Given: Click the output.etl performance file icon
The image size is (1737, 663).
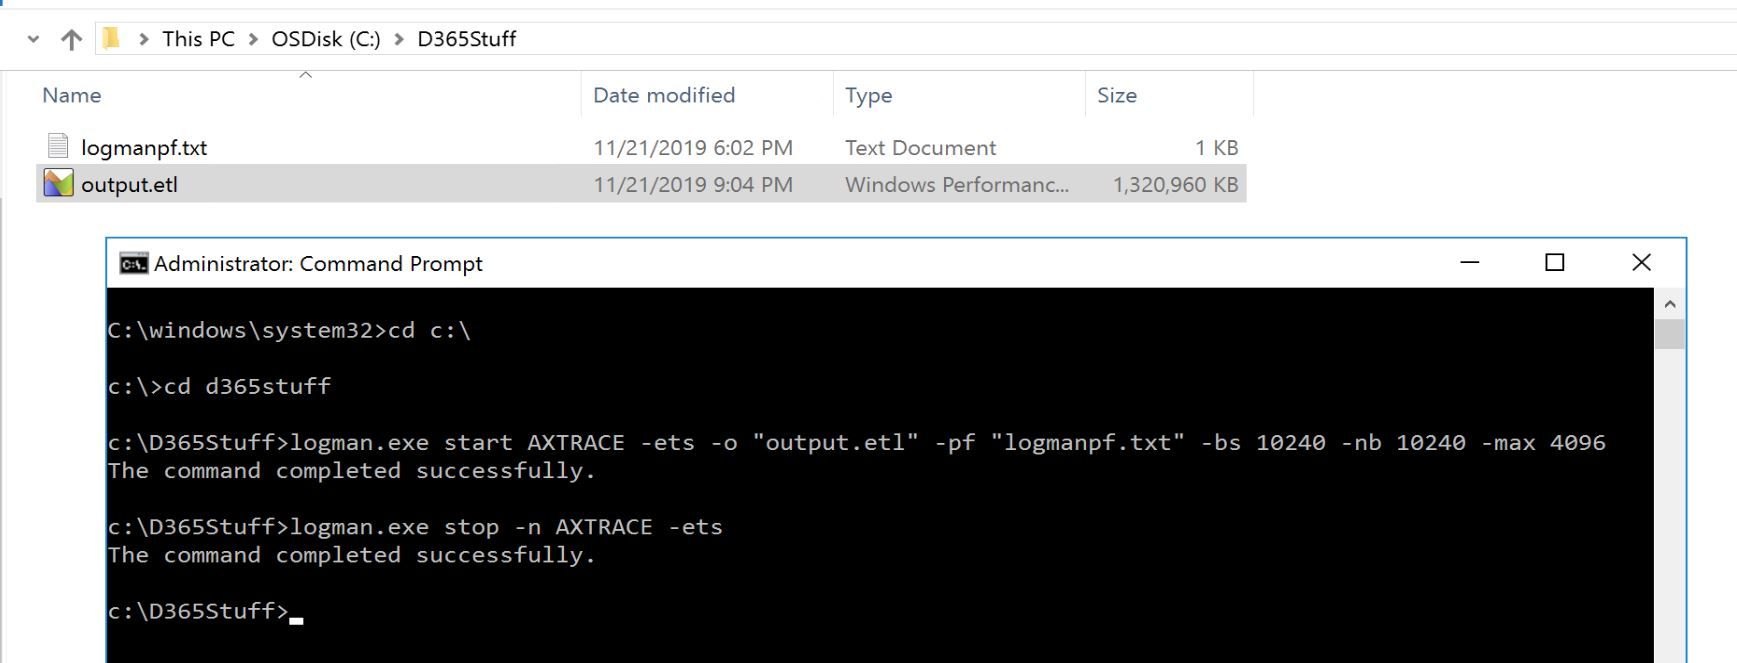Looking at the screenshot, I should [58, 184].
